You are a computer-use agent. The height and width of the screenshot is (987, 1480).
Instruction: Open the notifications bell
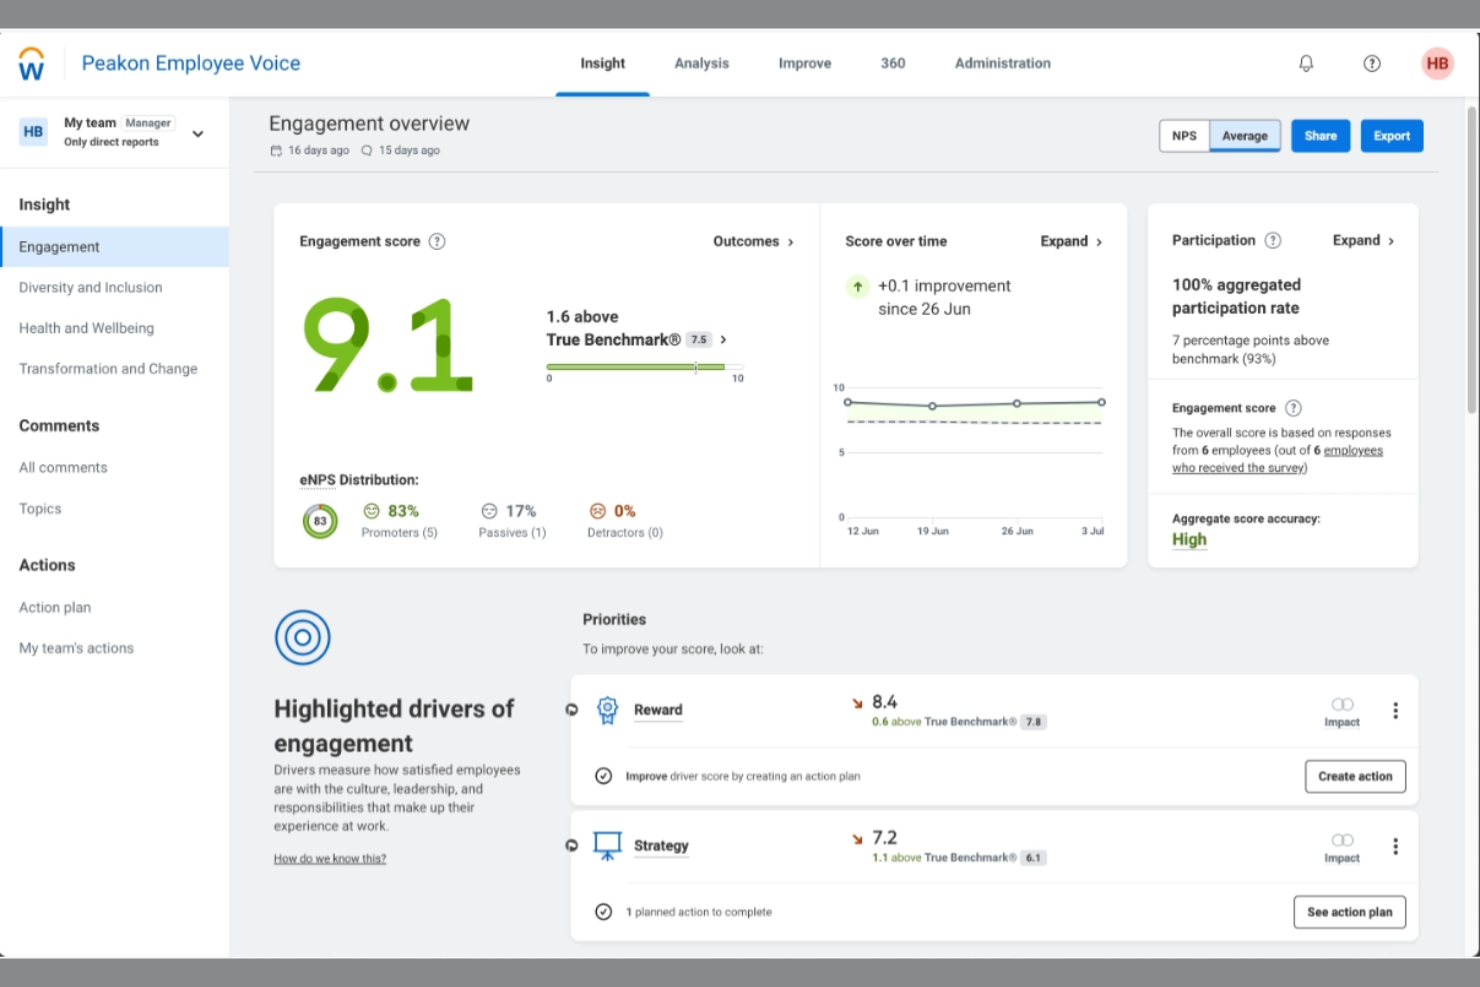click(x=1306, y=63)
